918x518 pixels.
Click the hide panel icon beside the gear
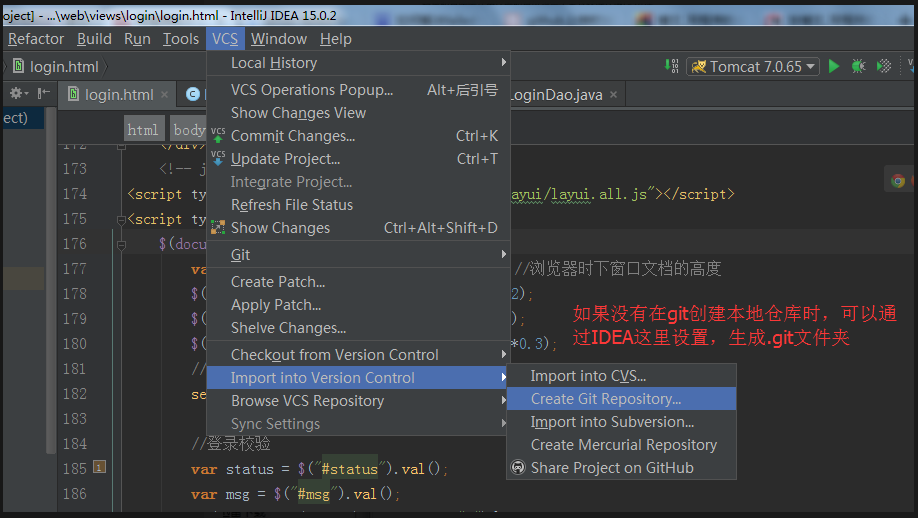click(43, 93)
